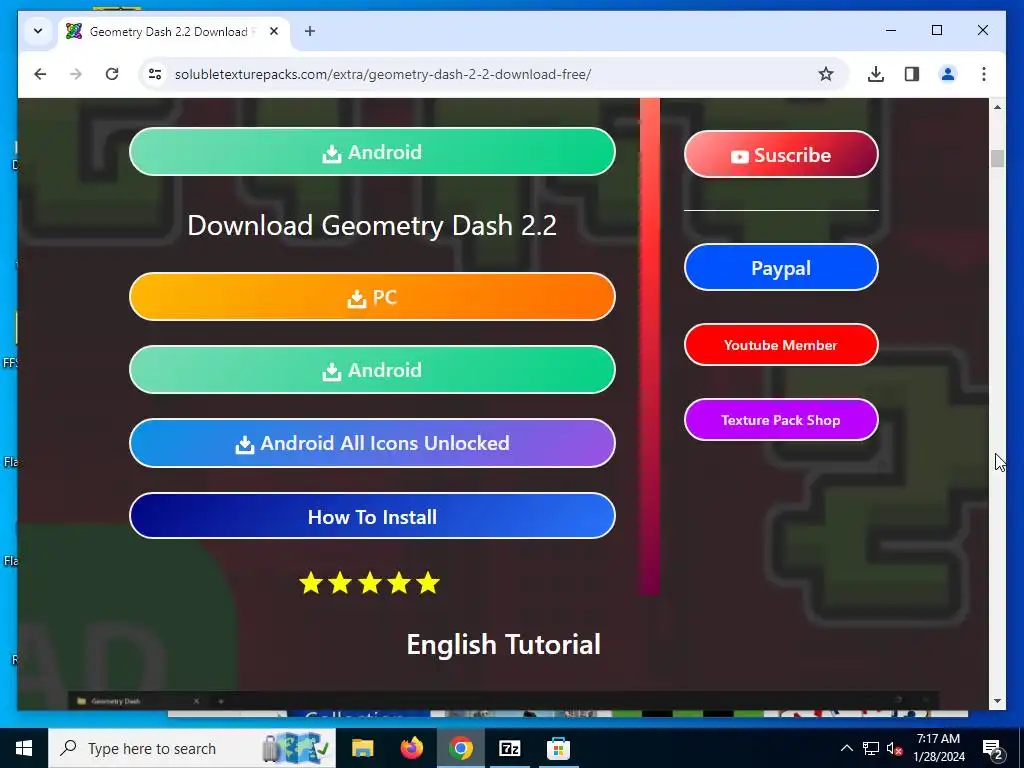Click the Chrome taskbar icon

pos(460,748)
